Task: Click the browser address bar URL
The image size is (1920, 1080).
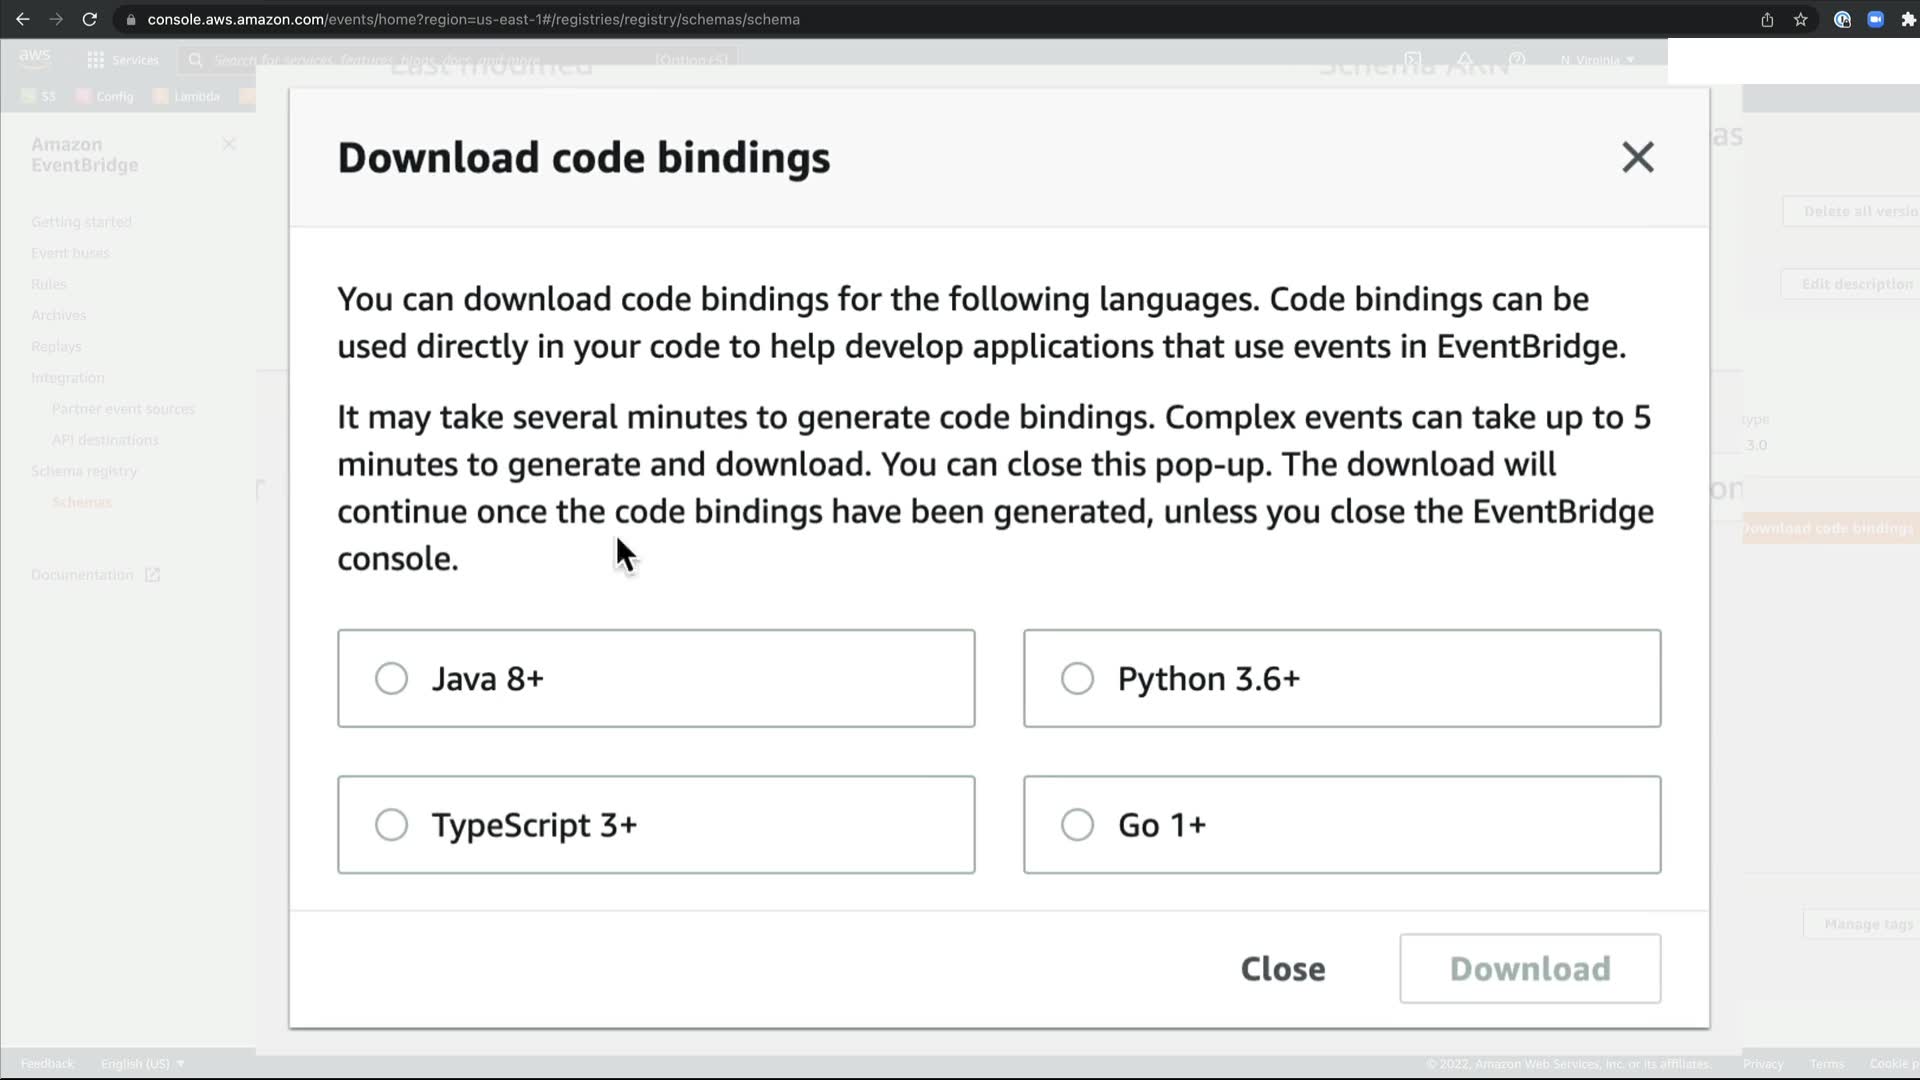Action: click(x=473, y=19)
